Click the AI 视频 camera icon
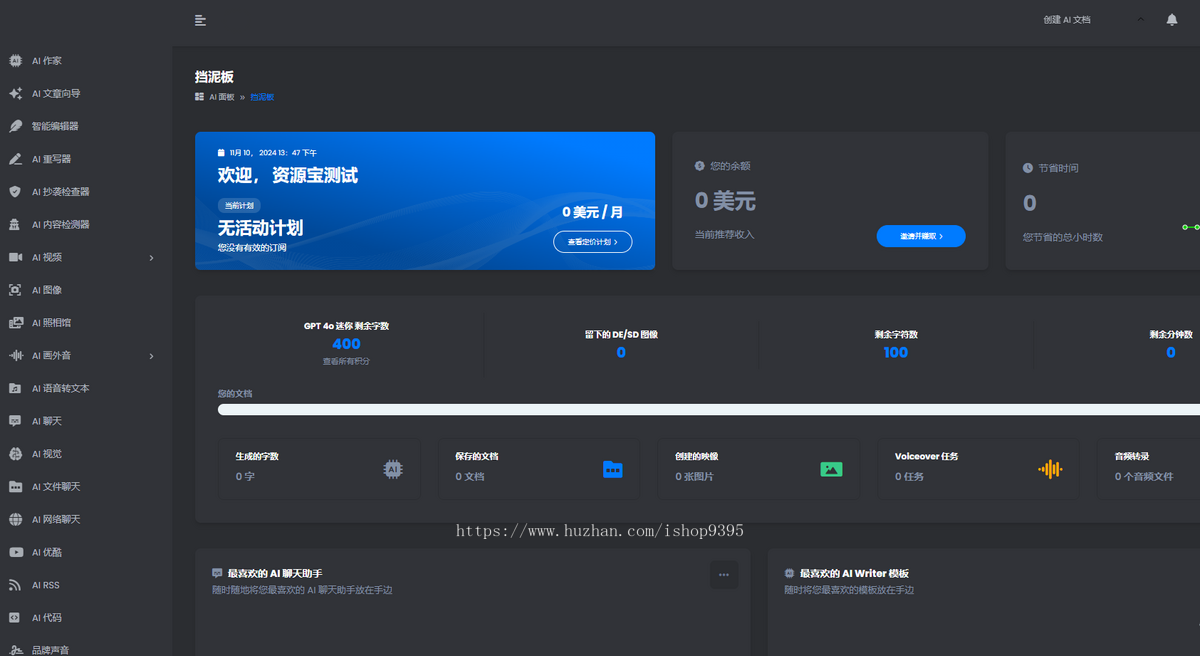This screenshot has height=656, width=1200. point(15,257)
